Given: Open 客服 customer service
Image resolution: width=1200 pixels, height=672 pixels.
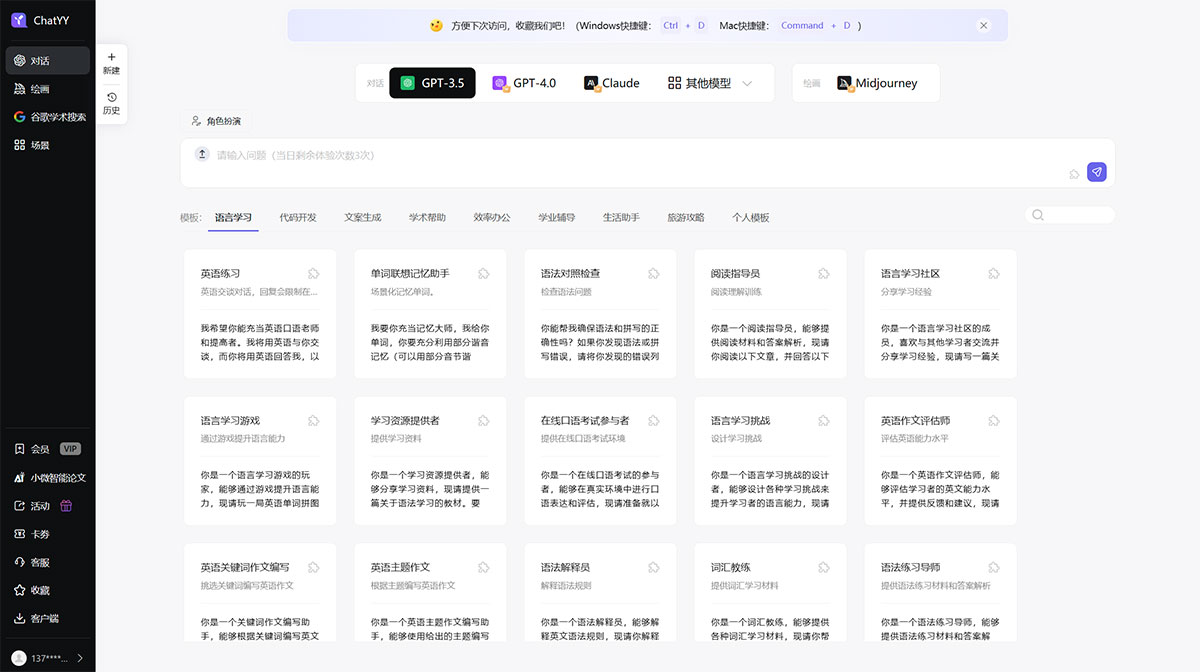Looking at the screenshot, I should [40, 561].
